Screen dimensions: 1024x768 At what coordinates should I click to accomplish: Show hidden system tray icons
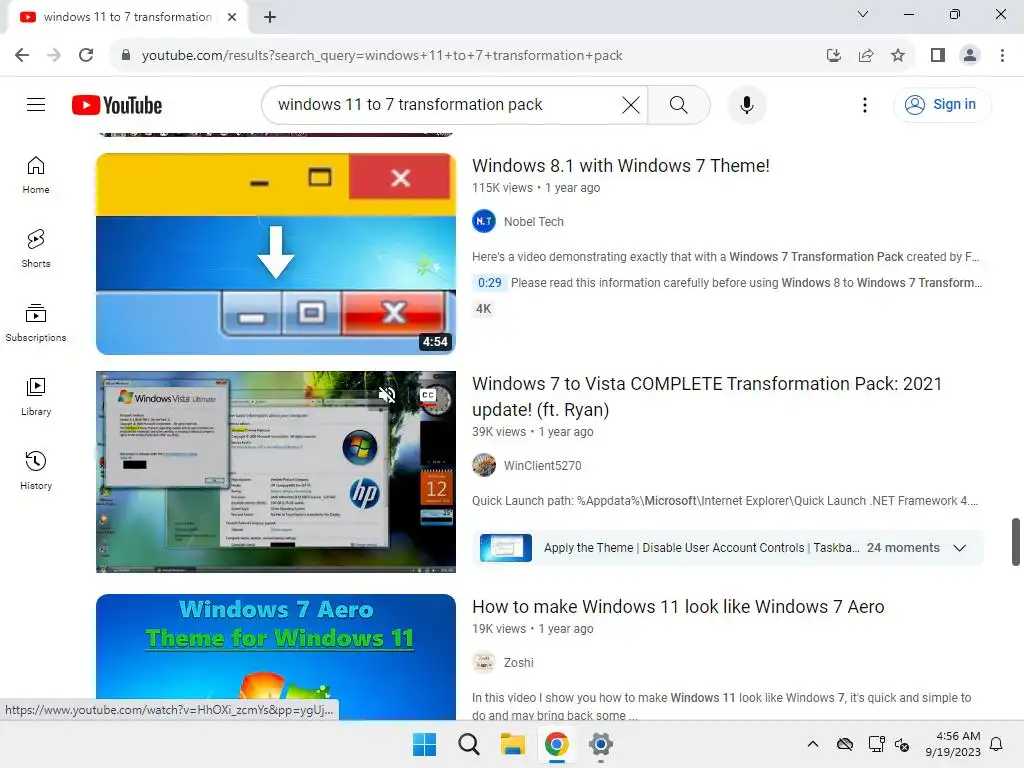[x=813, y=744]
